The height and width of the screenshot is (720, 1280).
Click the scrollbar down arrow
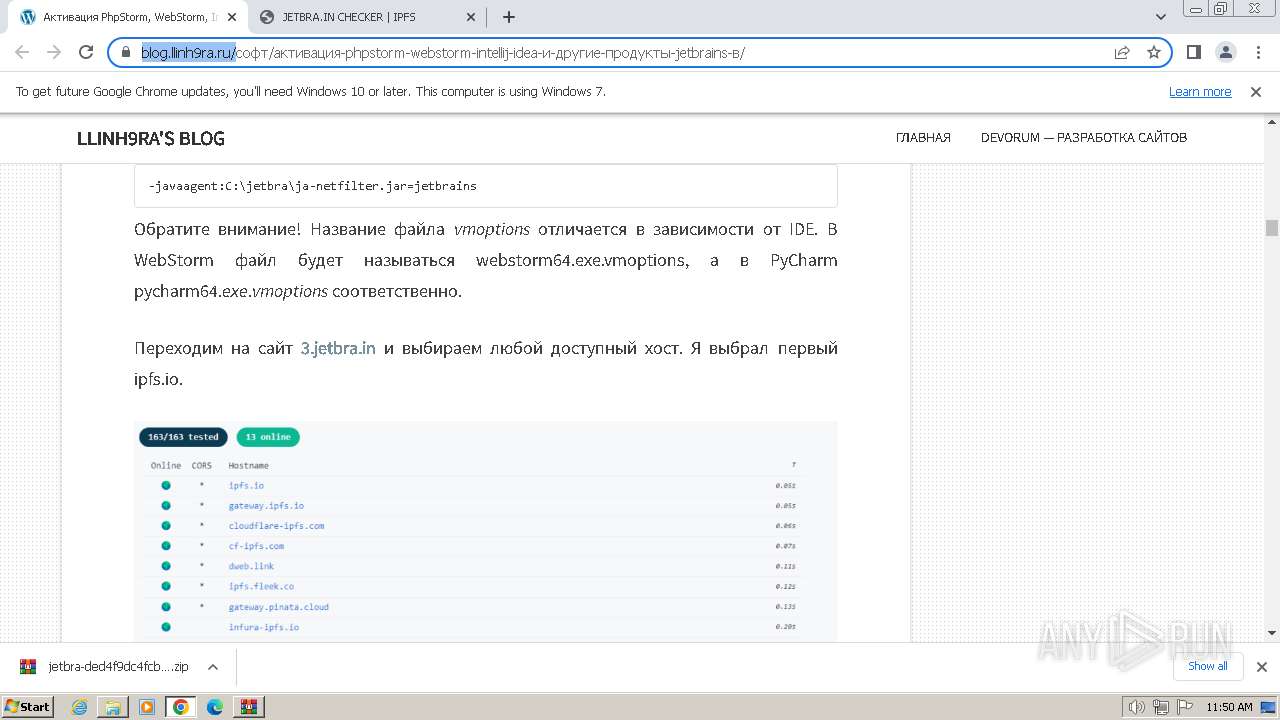[x=1272, y=632]
